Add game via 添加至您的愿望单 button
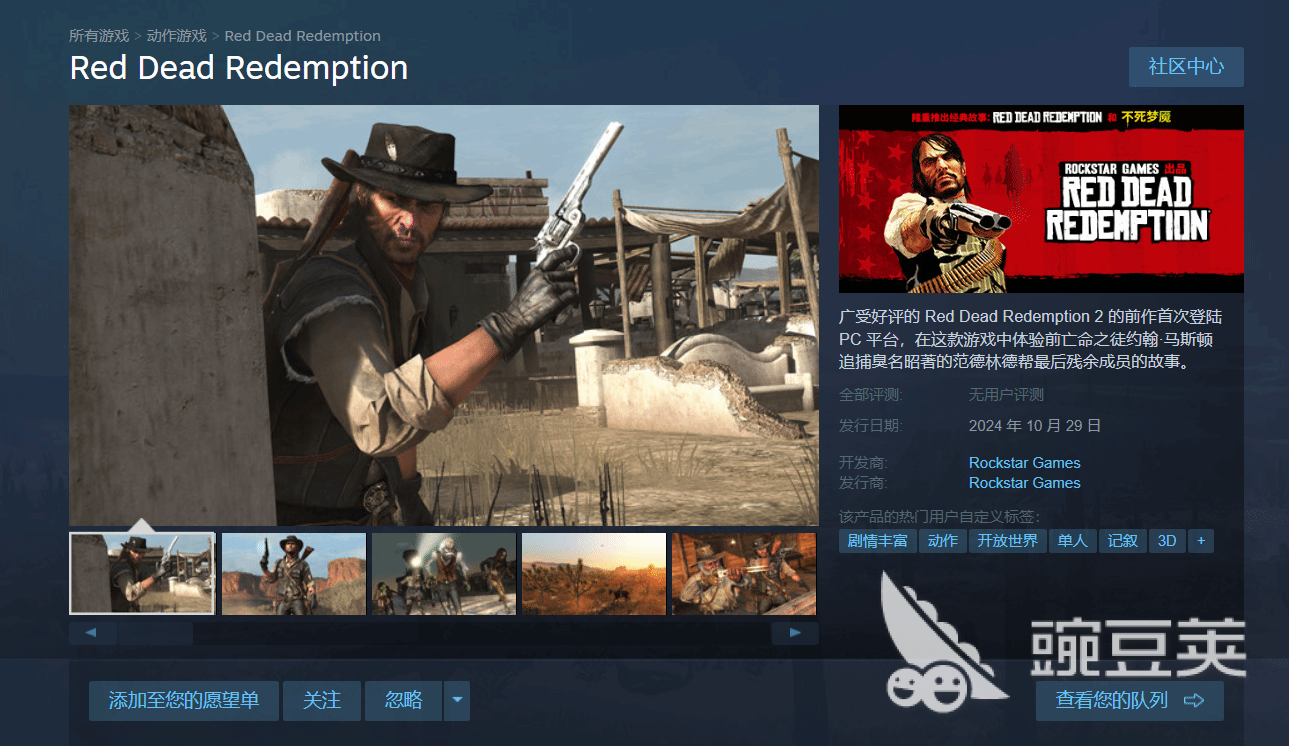 (183, 701)
